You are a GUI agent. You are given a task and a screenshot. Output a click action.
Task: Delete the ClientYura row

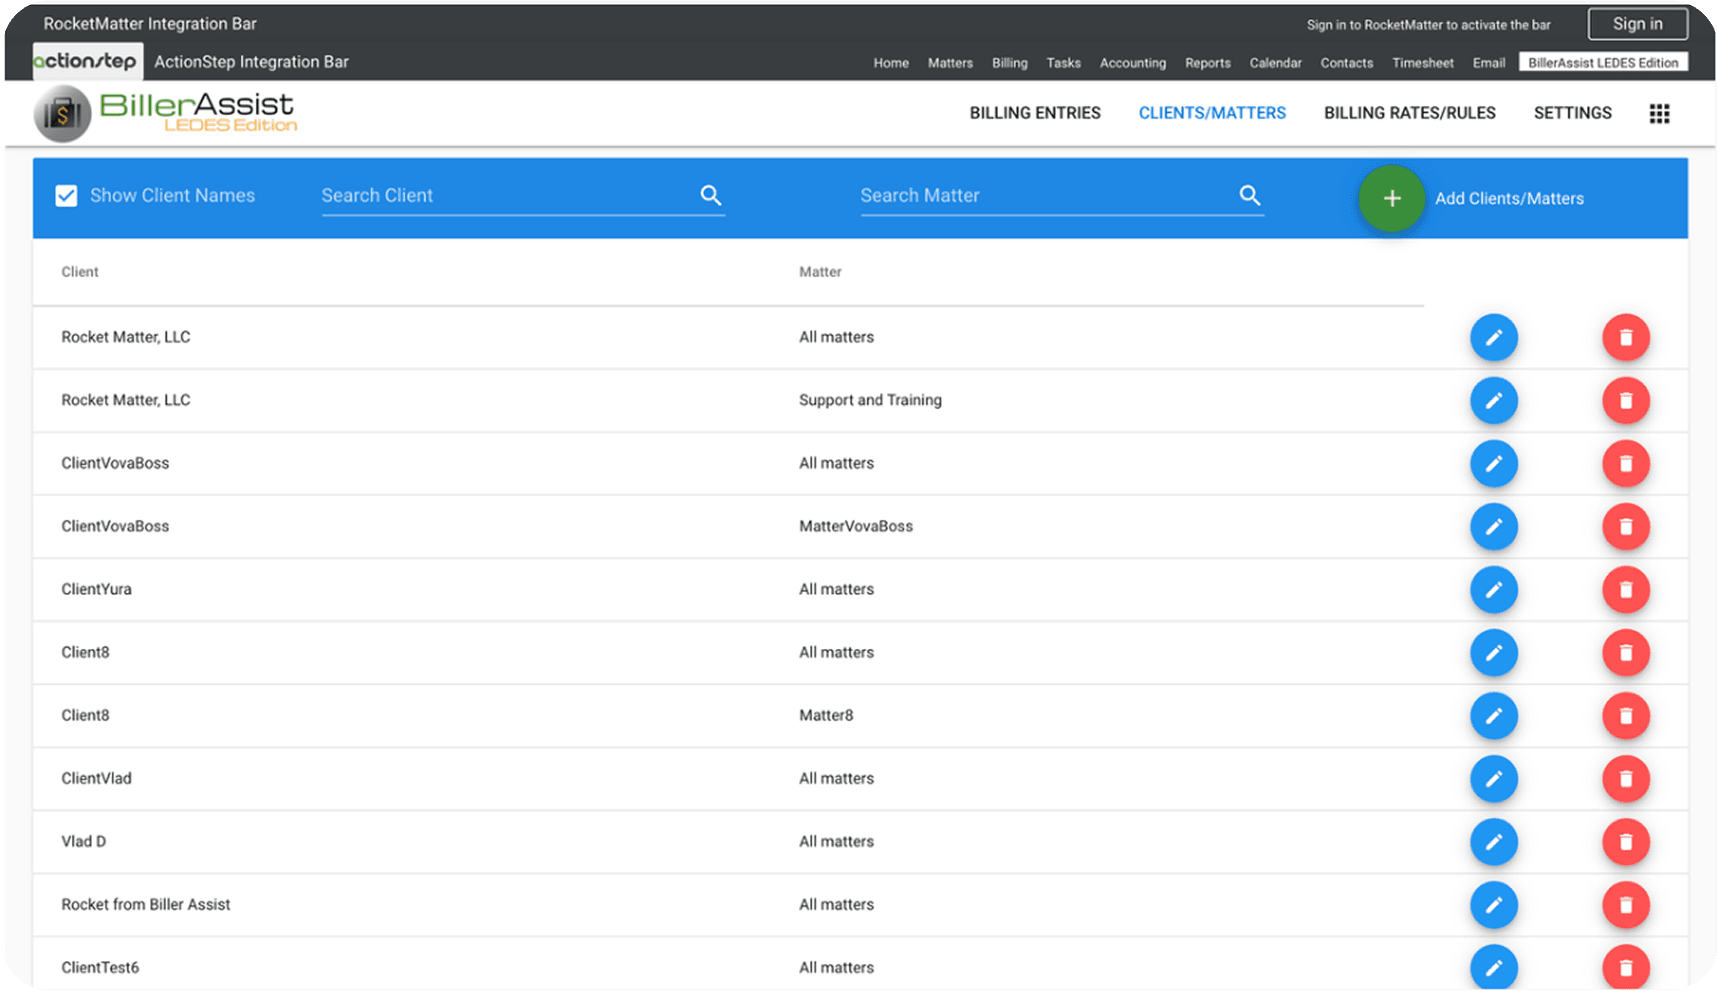coord(1625,590)
